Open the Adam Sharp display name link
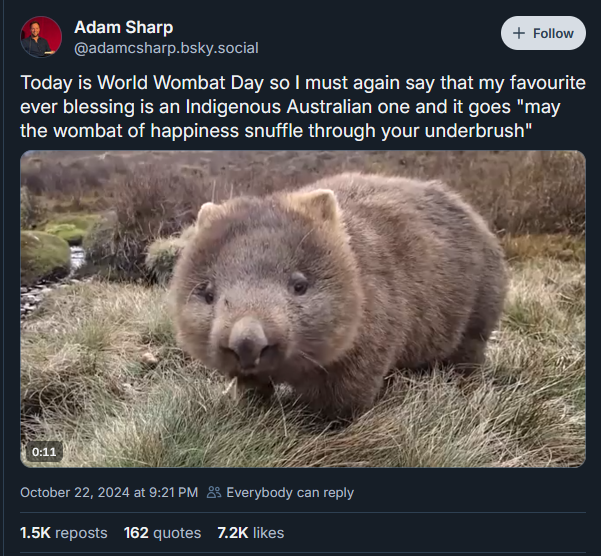 pos(123,27)
